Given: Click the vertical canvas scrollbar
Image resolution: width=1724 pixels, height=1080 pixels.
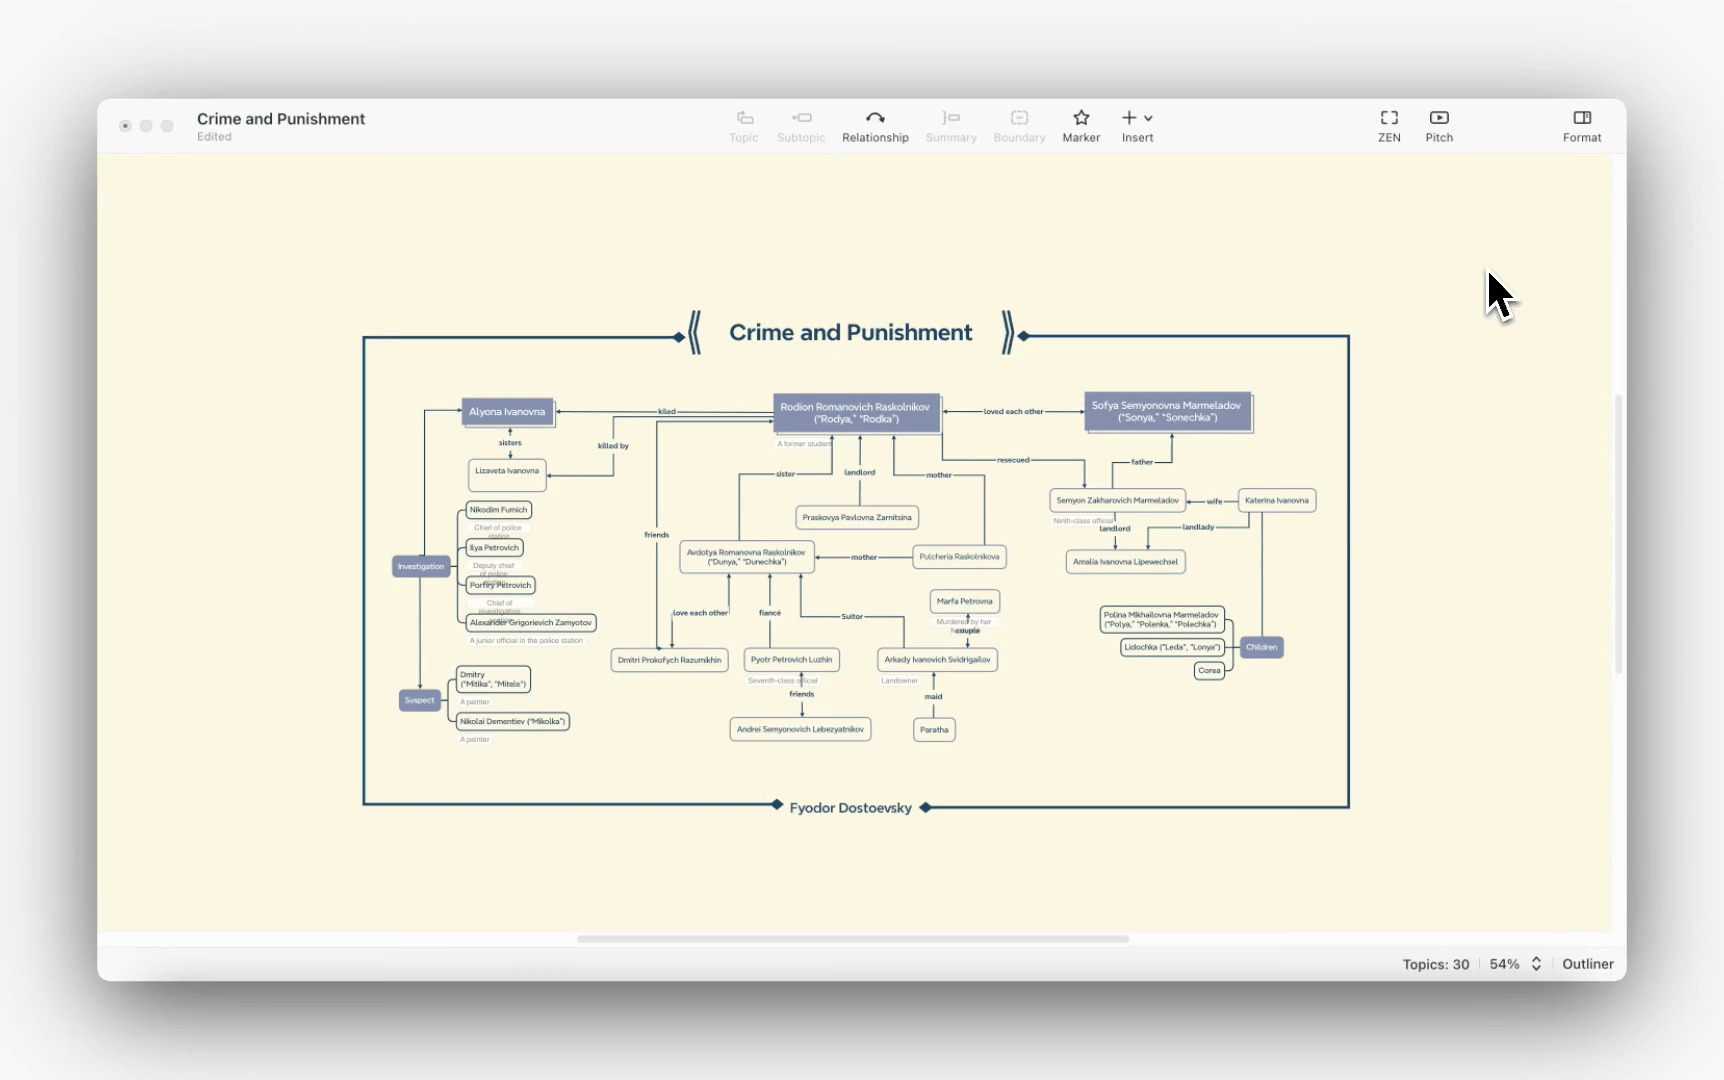Looking at the screenshot, I should (1619, 534).
